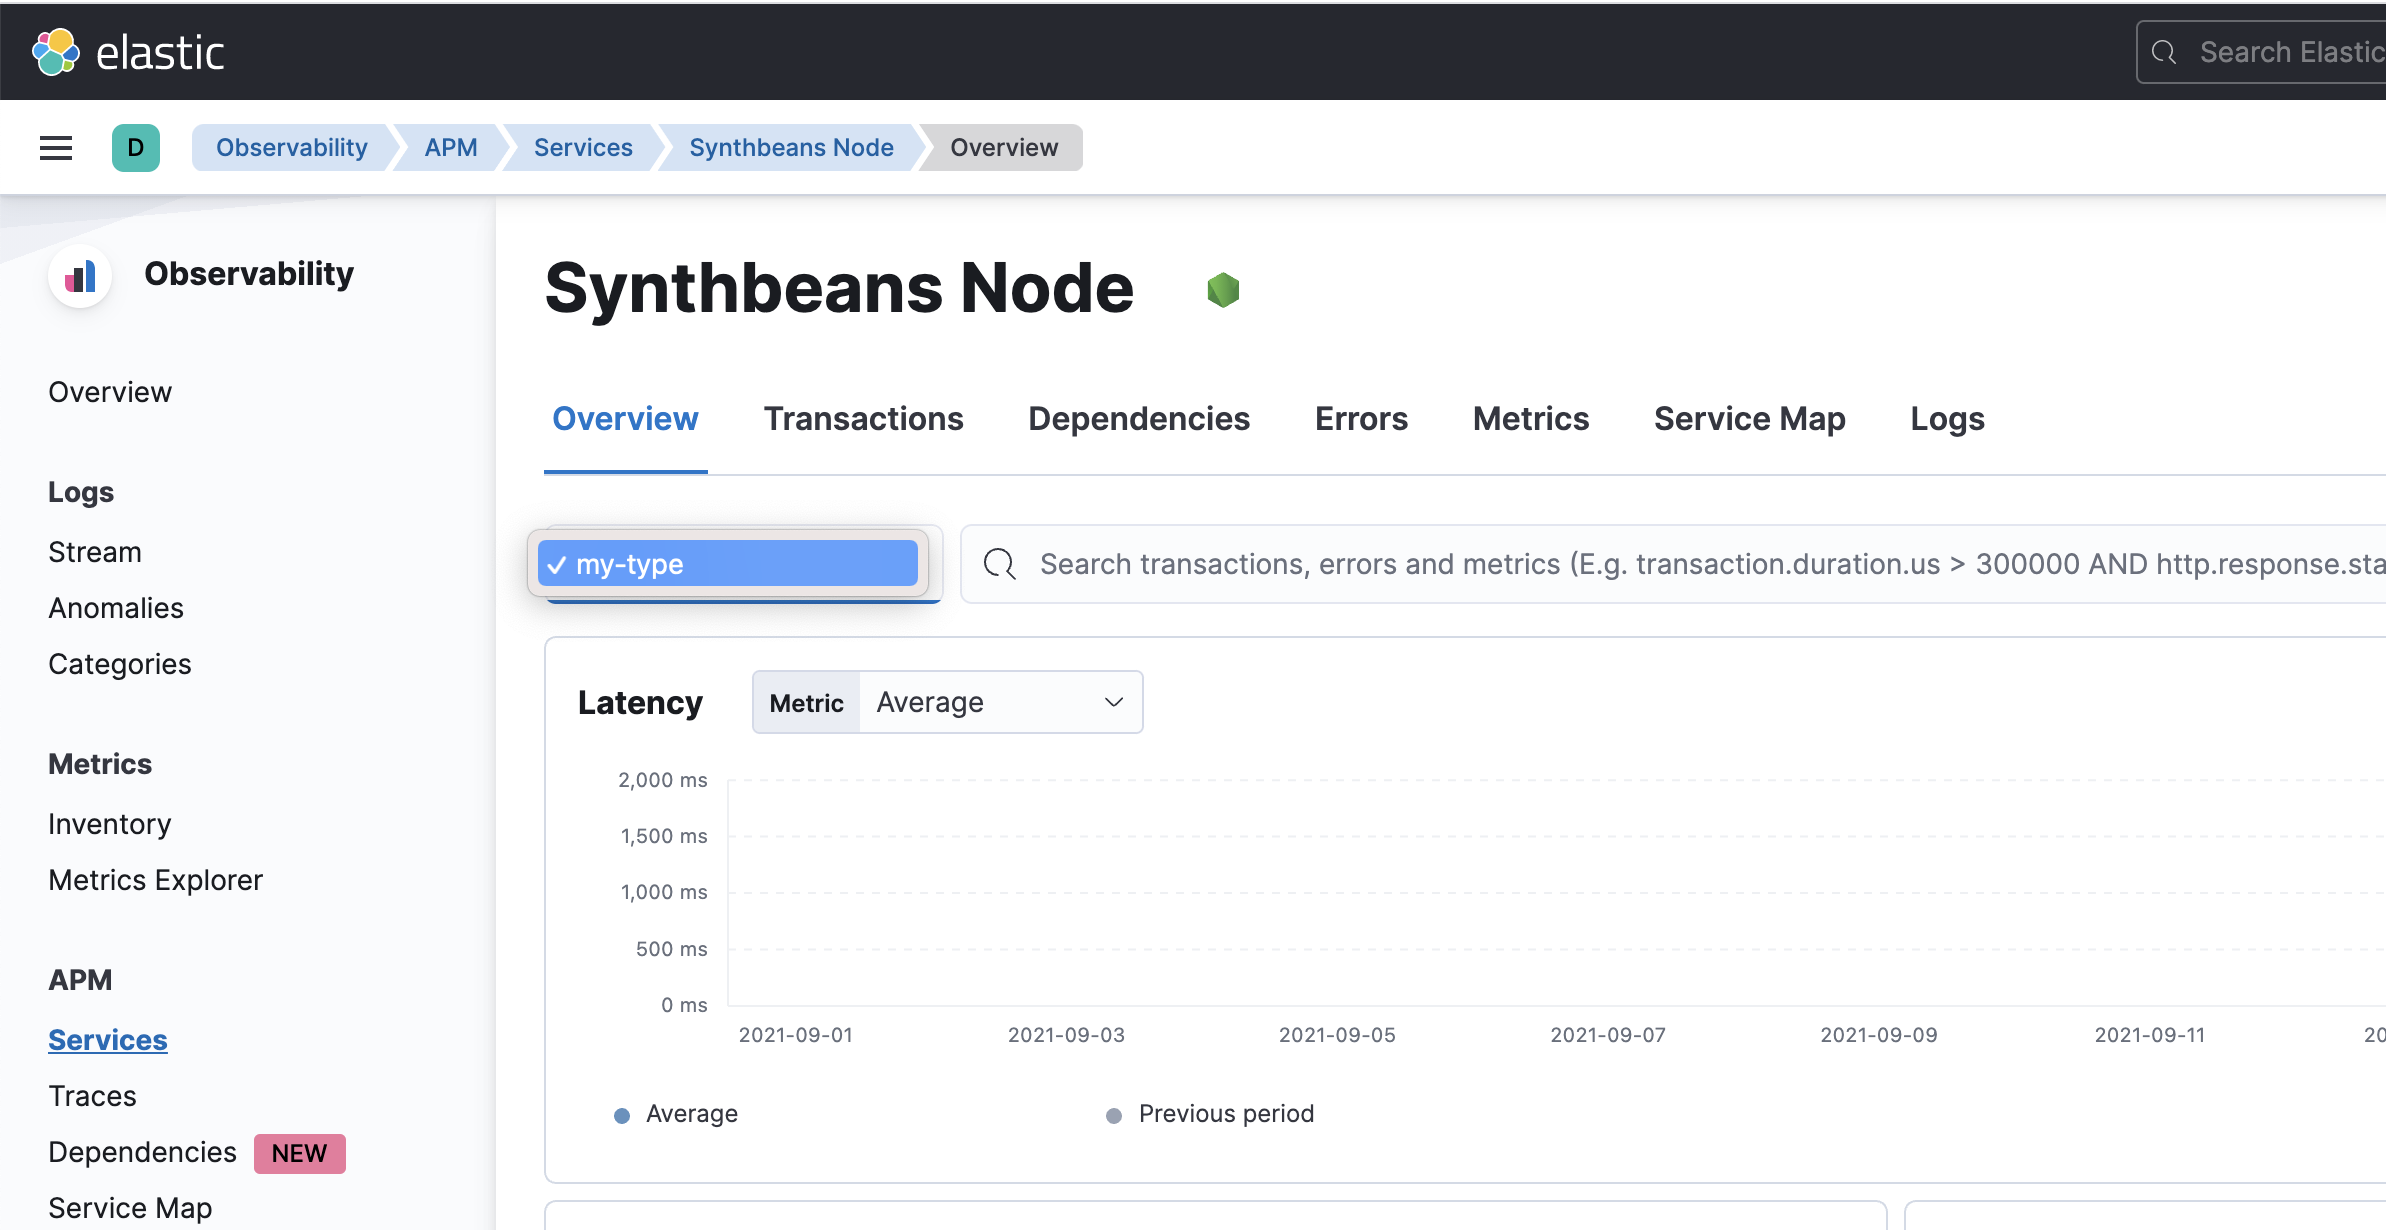Click the Average dropdown chevron arrow
The image size is (2386, 1230).
[1114, 702]
